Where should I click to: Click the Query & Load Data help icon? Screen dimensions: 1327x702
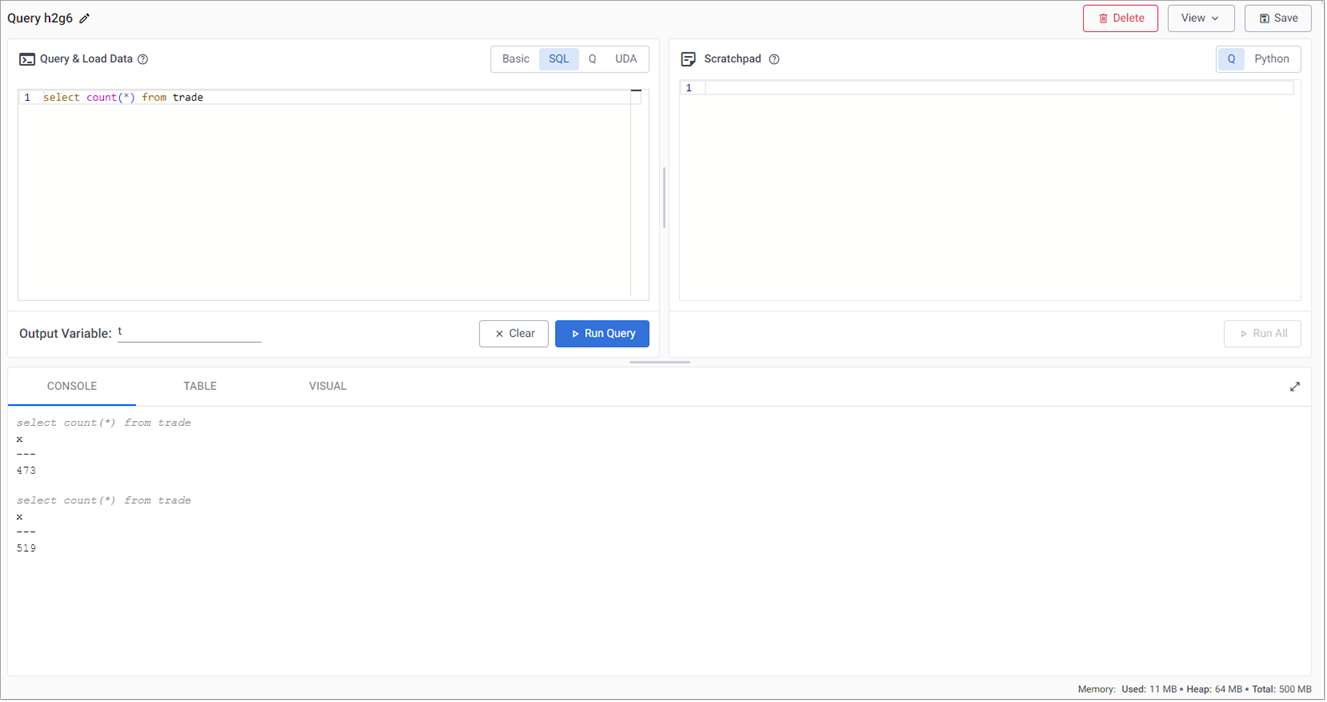pyautogui.click(x=143, y=59)
